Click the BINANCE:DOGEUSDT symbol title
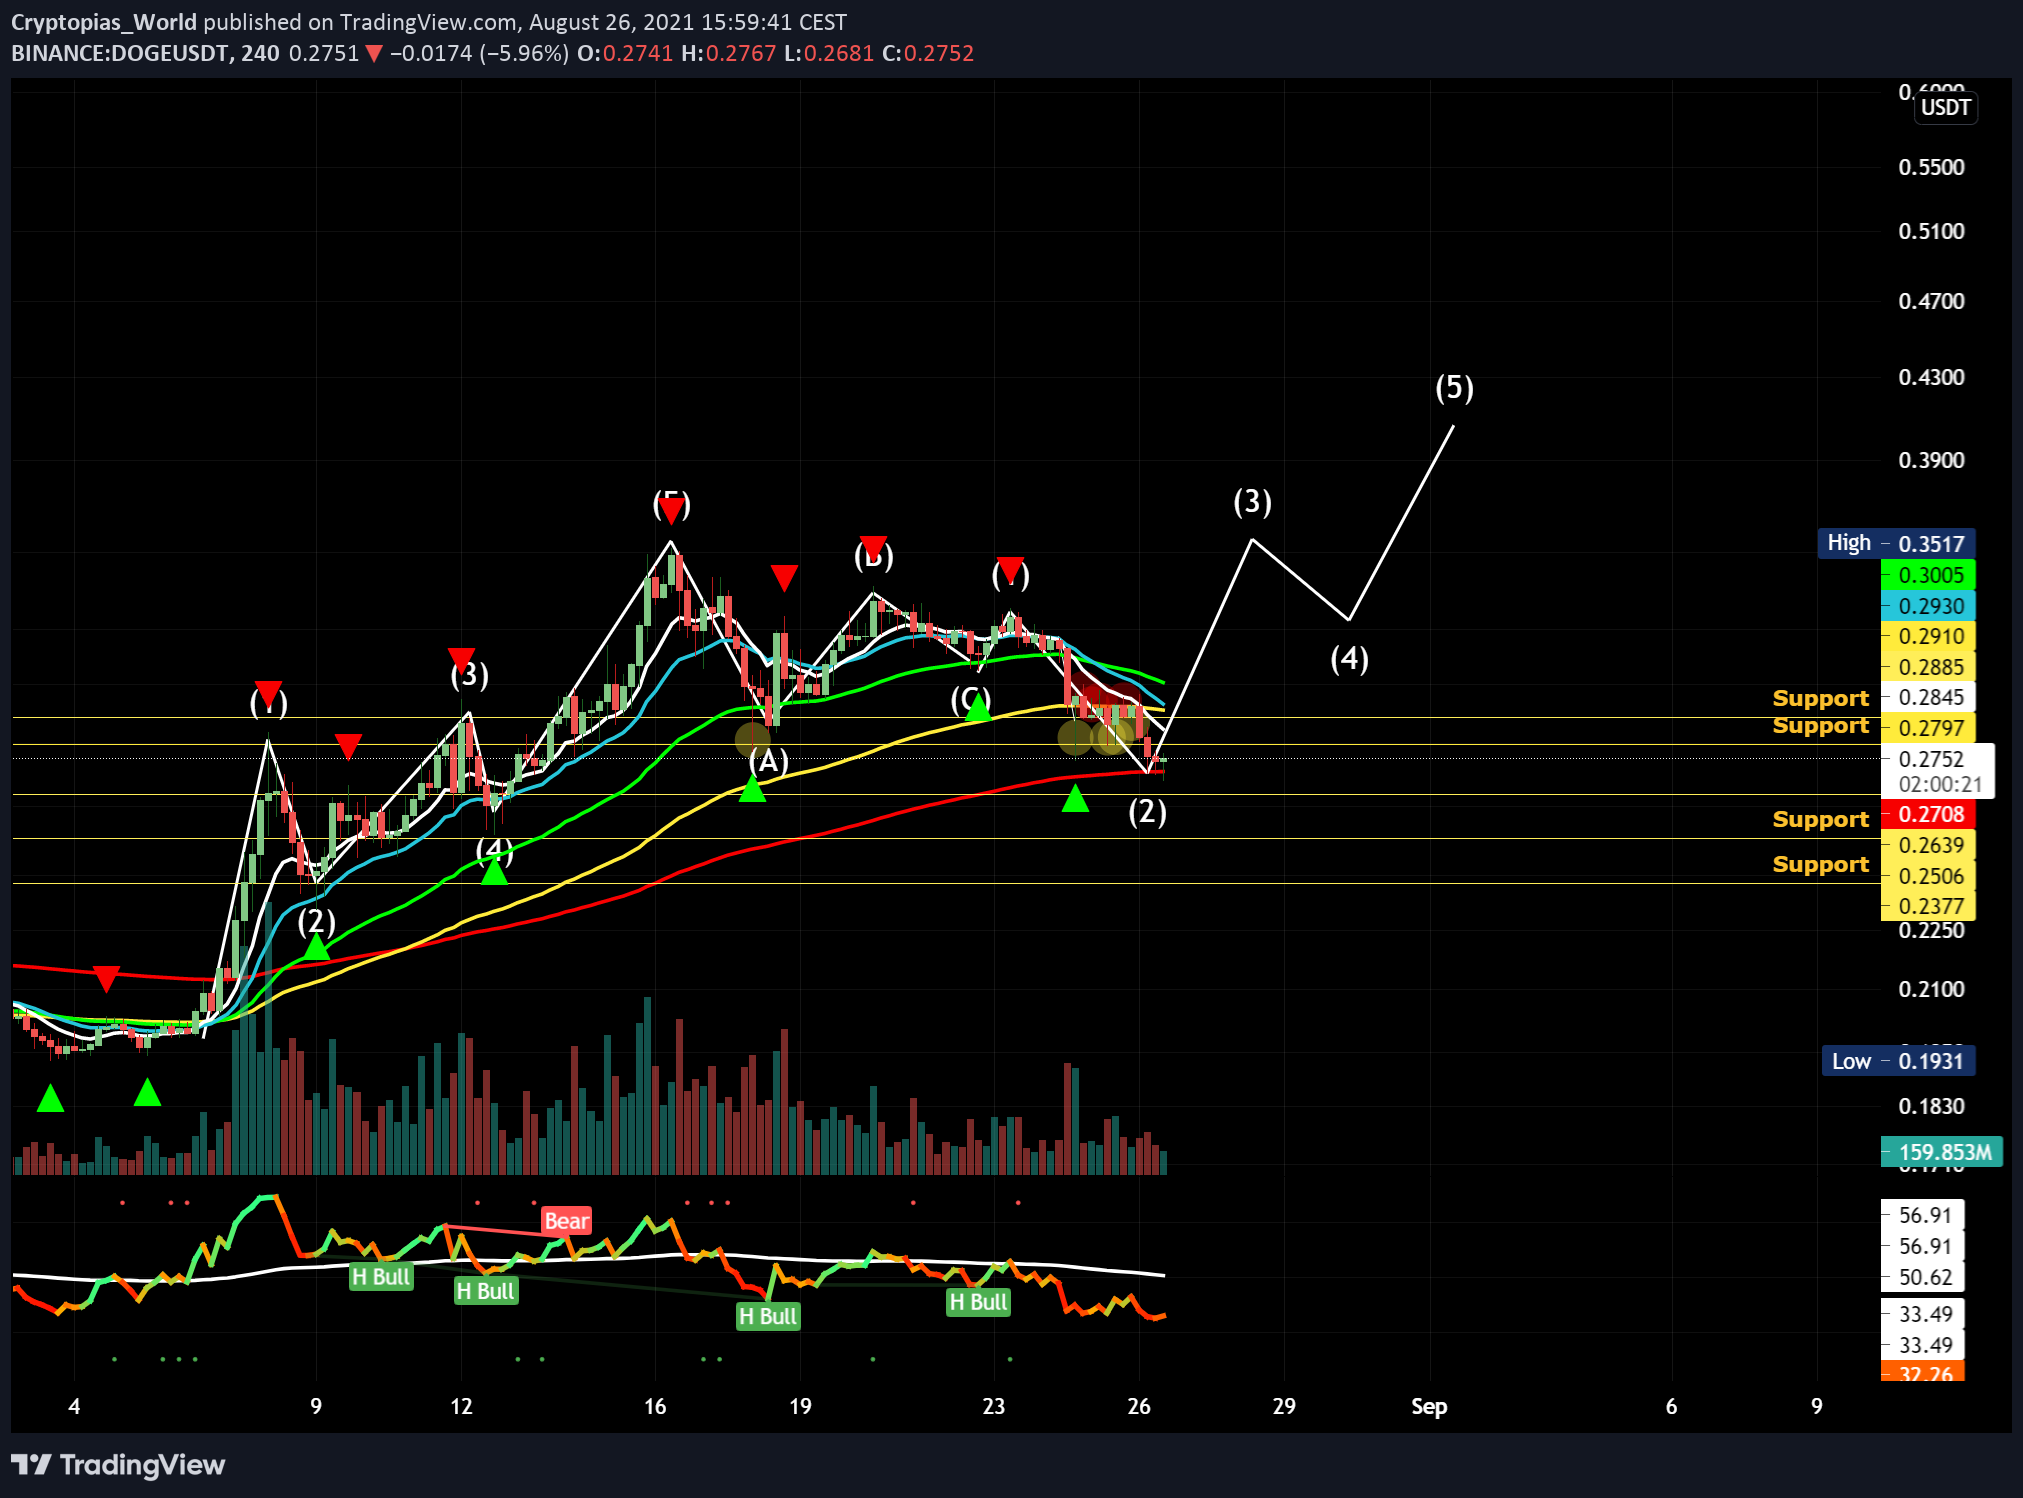Screen dimensions: 2023x1498 (120, 53)
